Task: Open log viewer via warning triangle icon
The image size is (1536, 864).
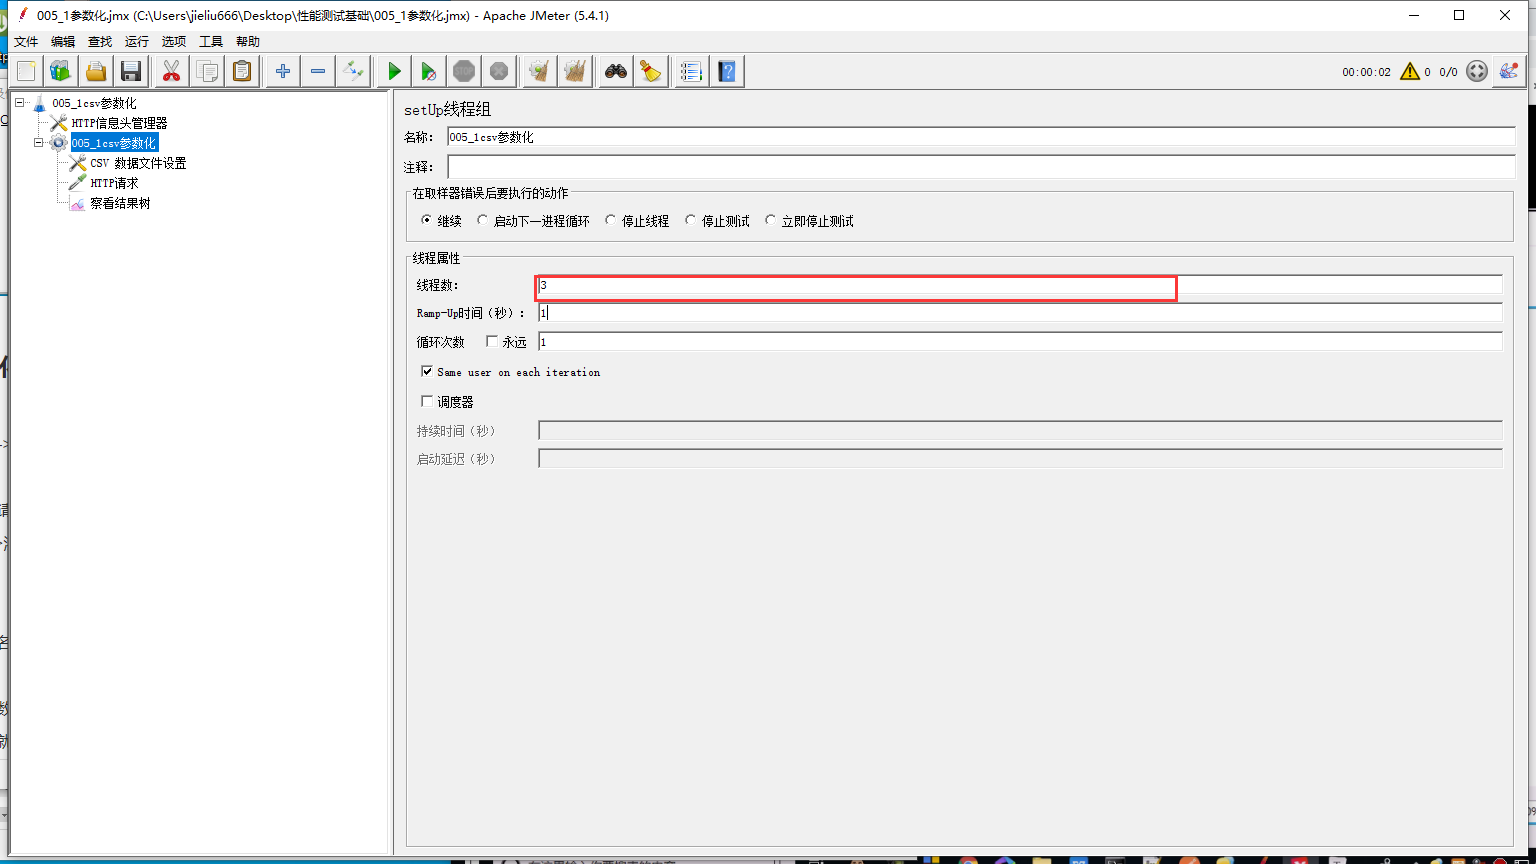Action: (1410, 71)
